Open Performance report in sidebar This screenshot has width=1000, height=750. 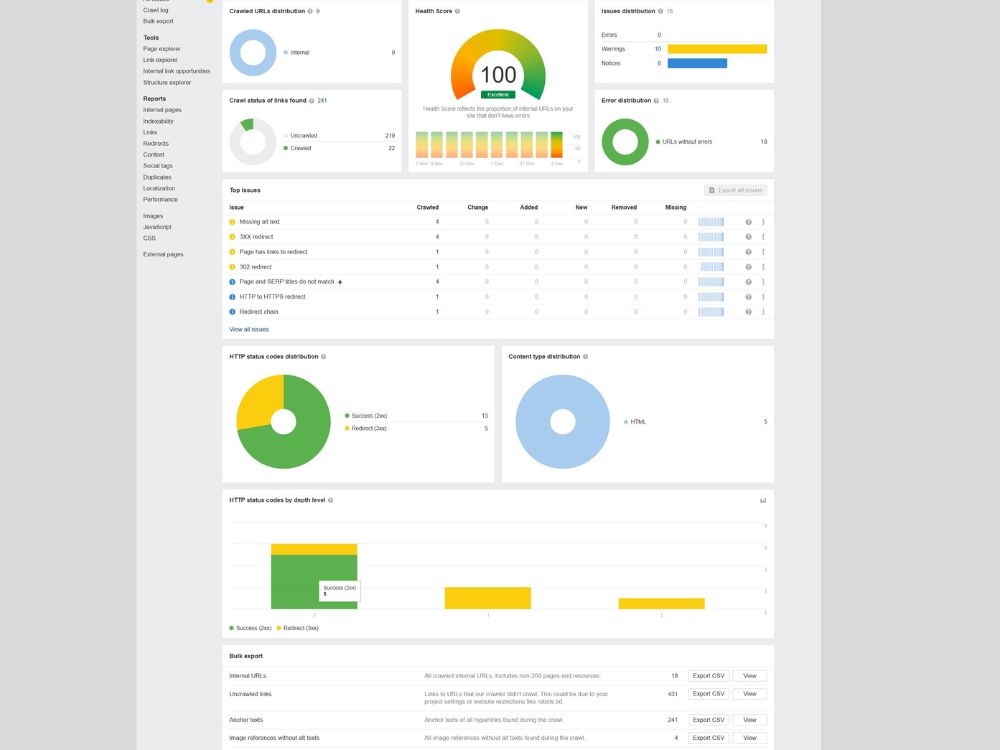(160, 200)
